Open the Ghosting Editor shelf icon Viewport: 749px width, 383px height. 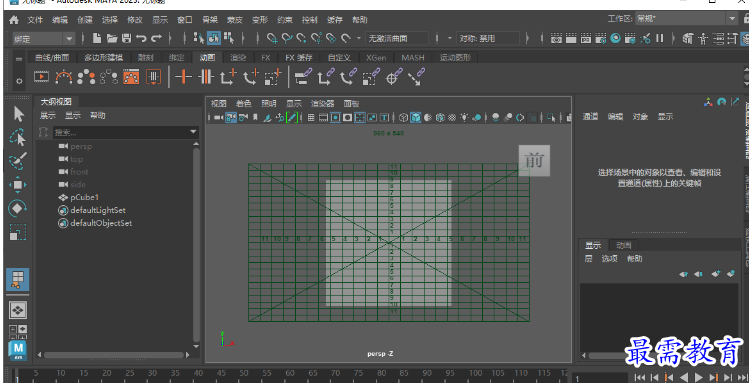click(131, 77)
